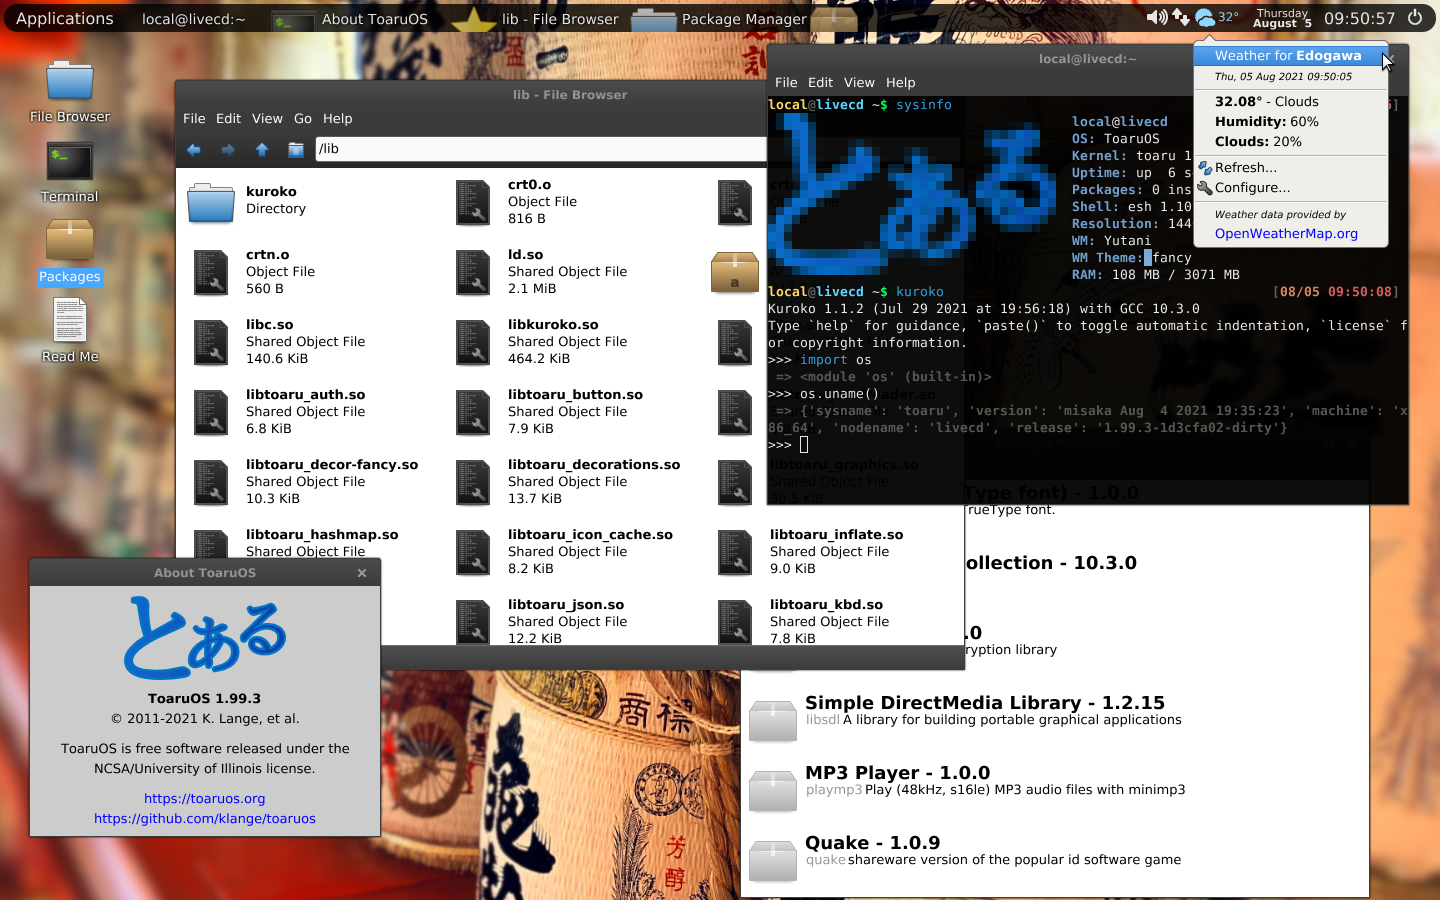Open Edit menu in terminal window
The image size is (1440, 900).
[820, 82]
